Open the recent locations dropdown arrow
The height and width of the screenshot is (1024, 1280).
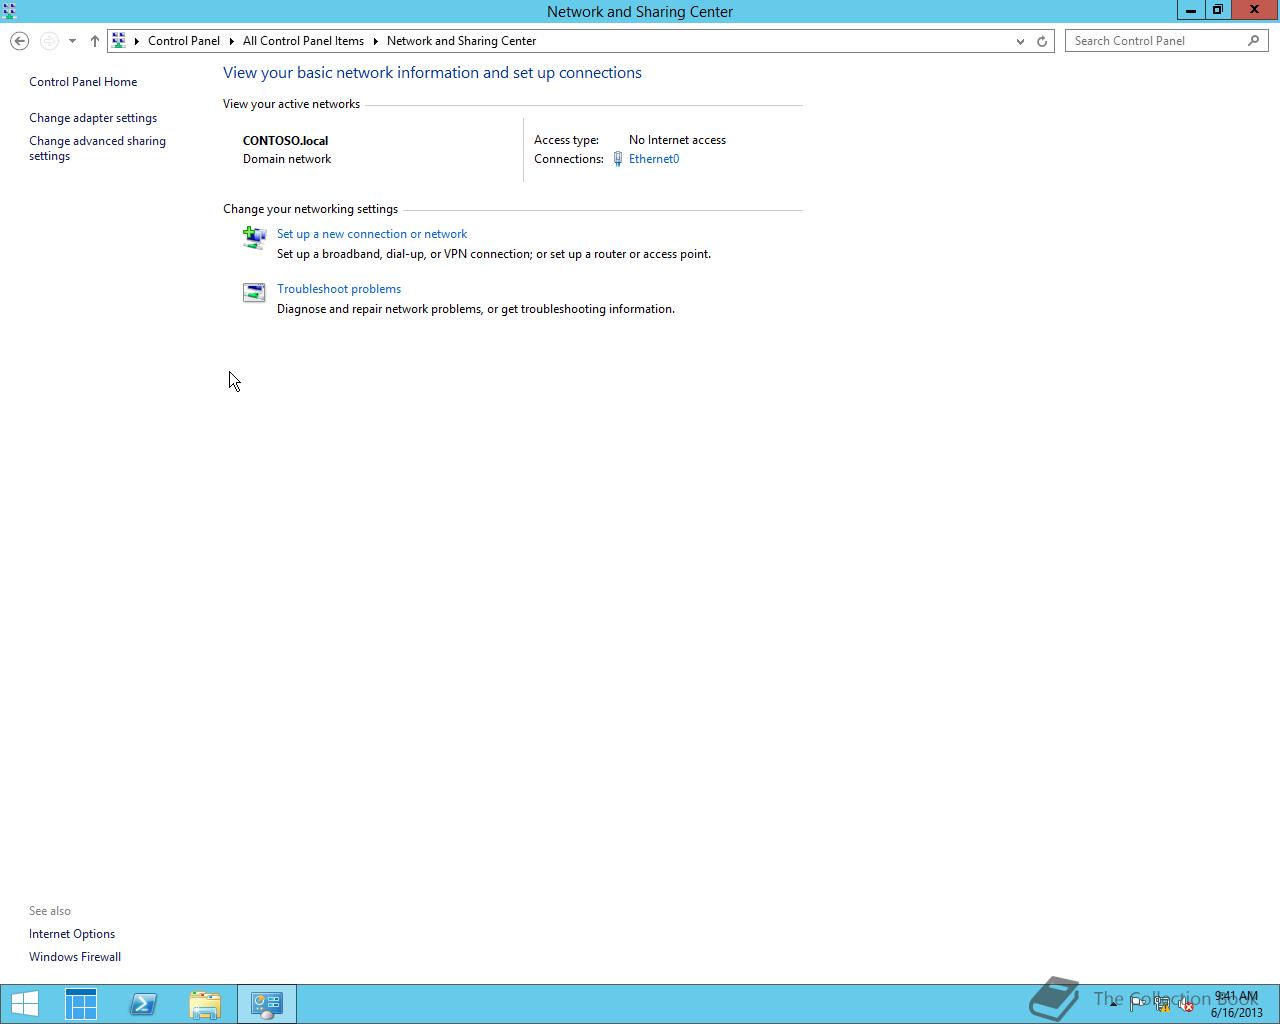click(72, 41)
